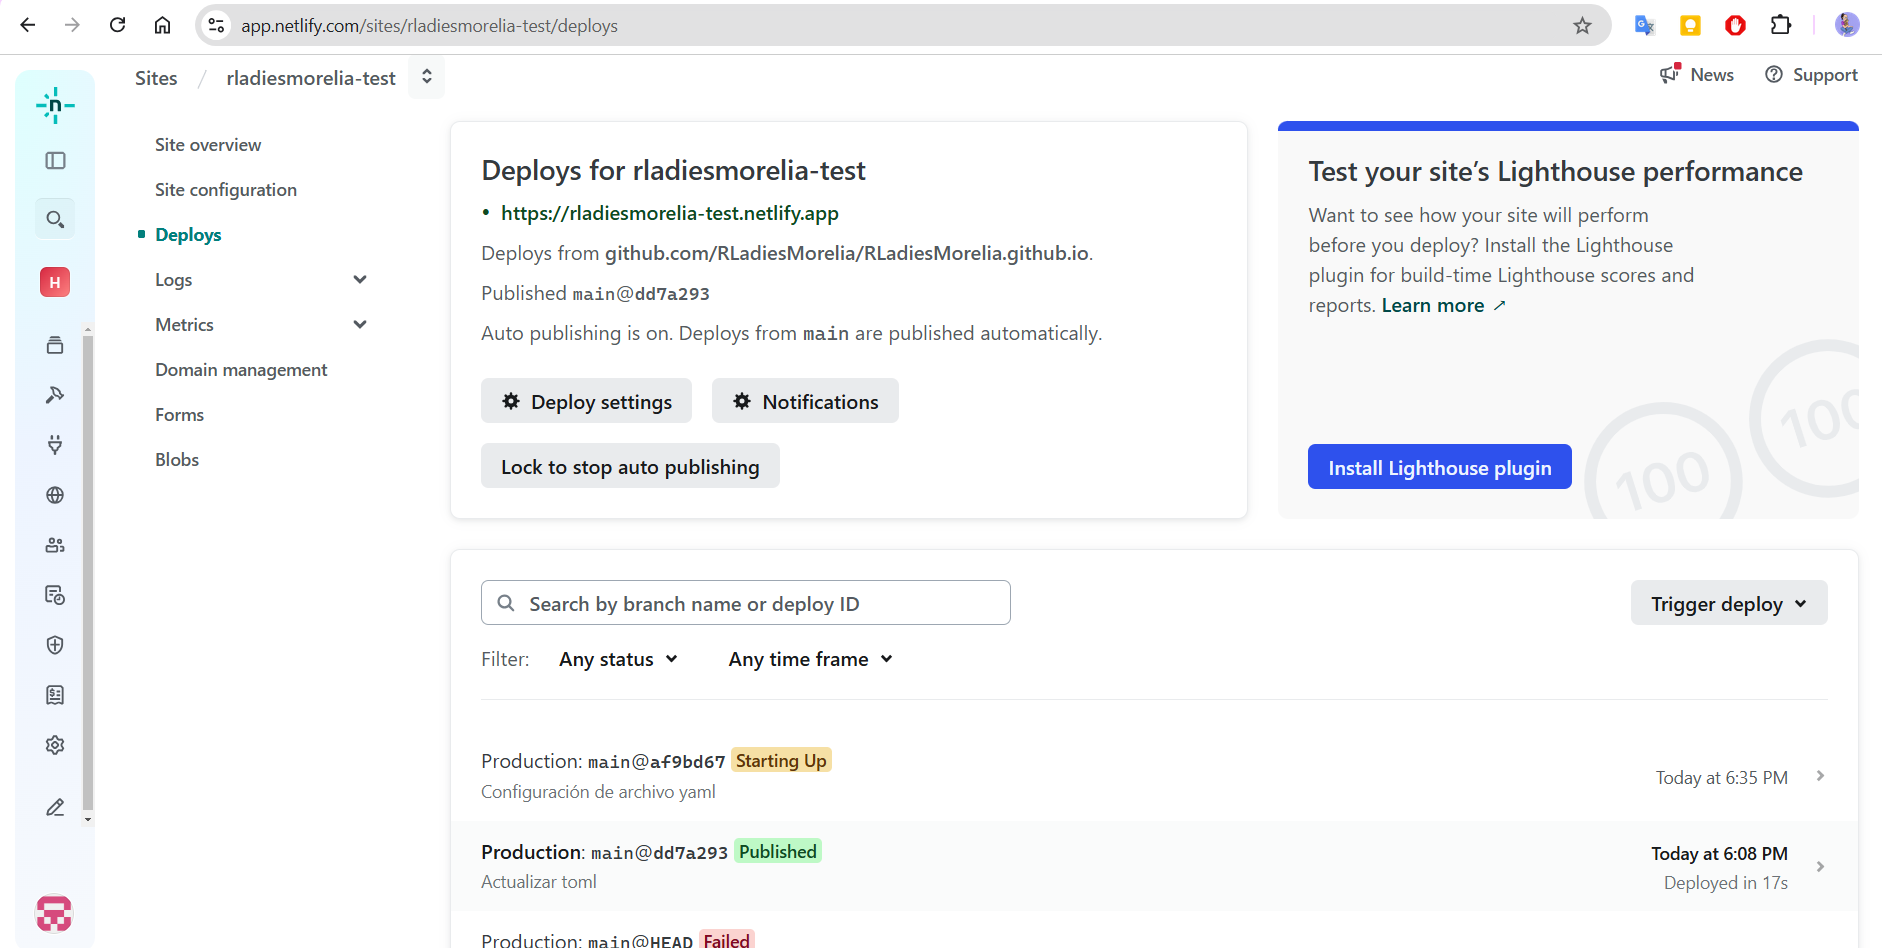Open the Any status filter dropdown

click(618, 659)
